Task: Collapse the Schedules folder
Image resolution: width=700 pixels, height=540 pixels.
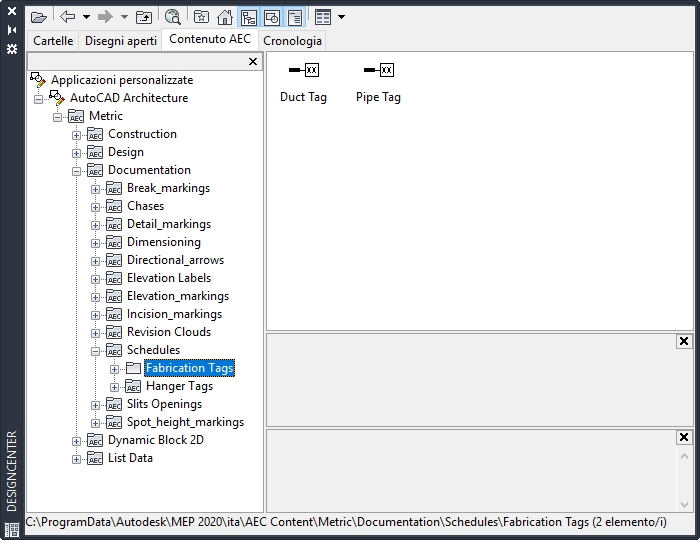Action: 95,351
